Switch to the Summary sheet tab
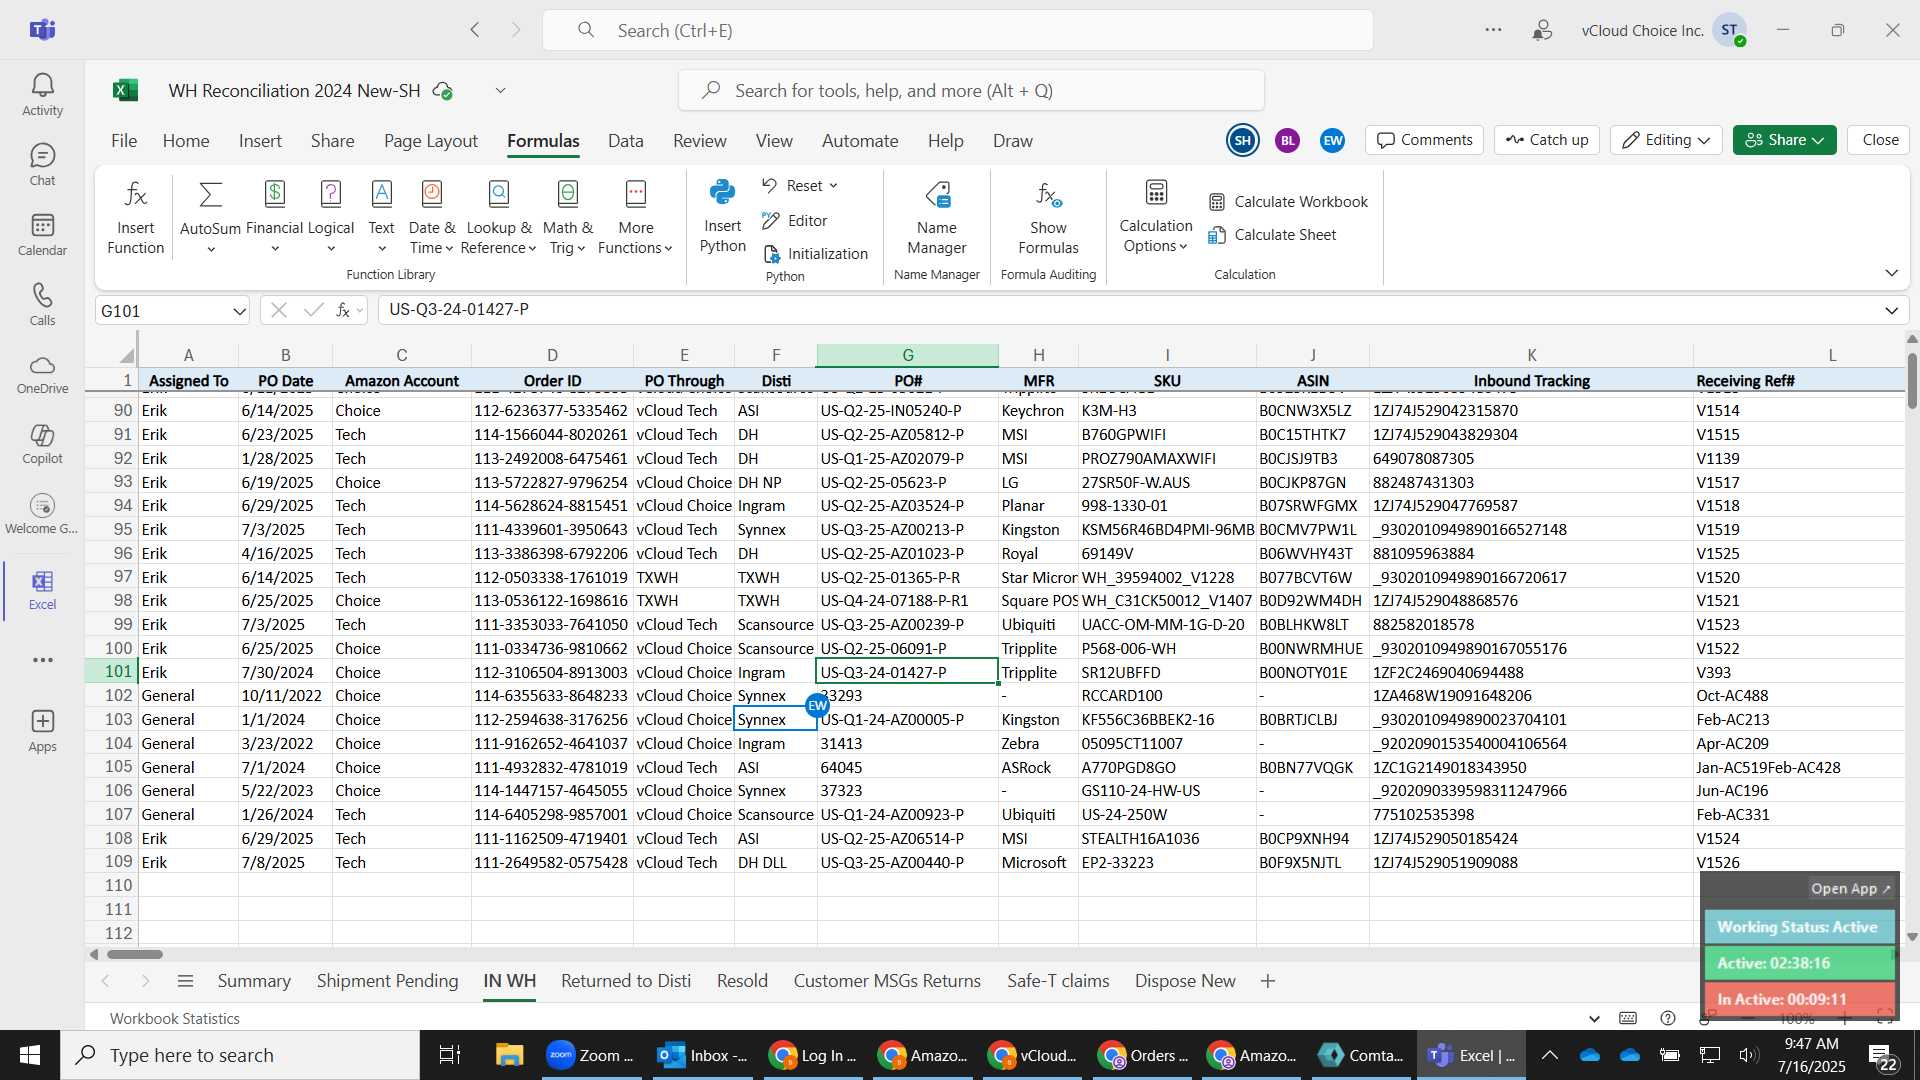This screenshot has height=1080, width=1920. click(254, 981)
